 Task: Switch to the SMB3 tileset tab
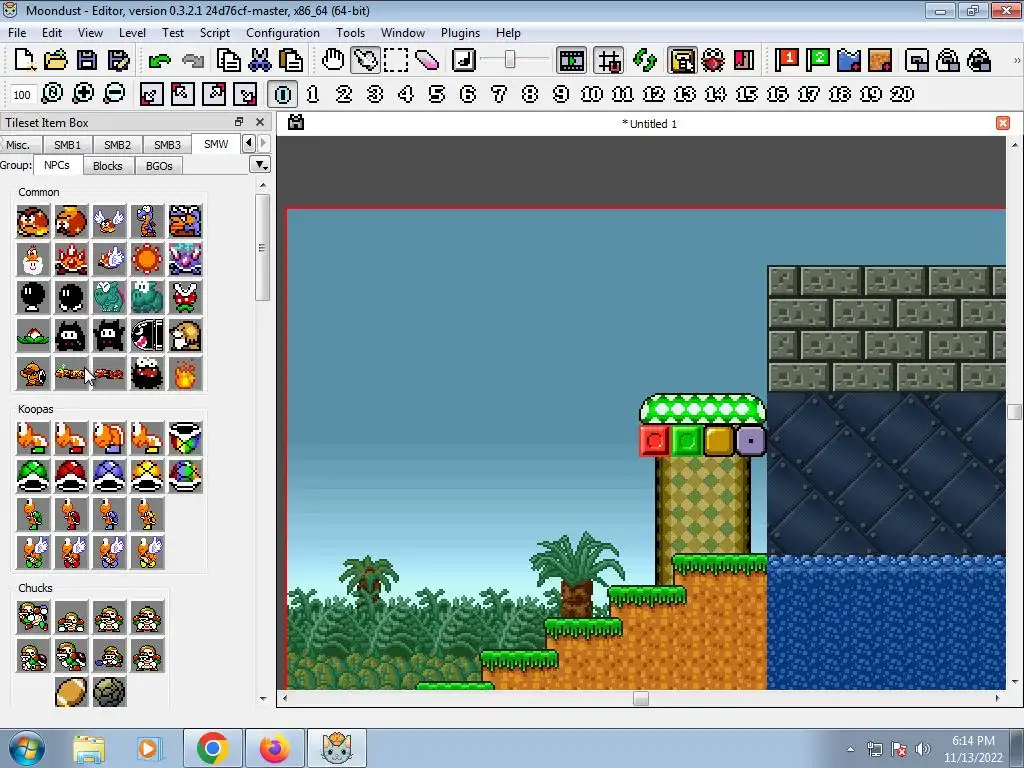pyautogui.click(x=167, y=145)
